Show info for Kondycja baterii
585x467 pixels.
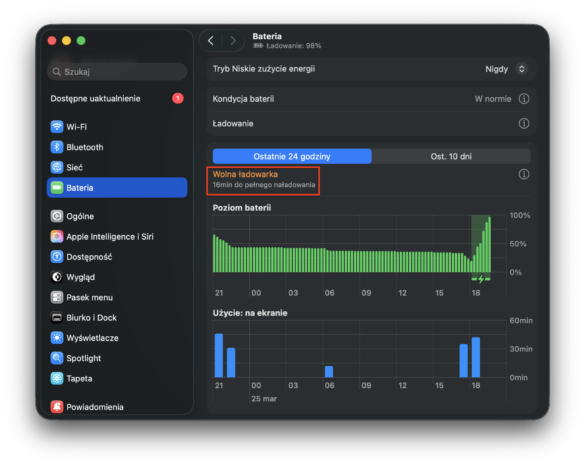pyautogui.click(x=524, y=99)
